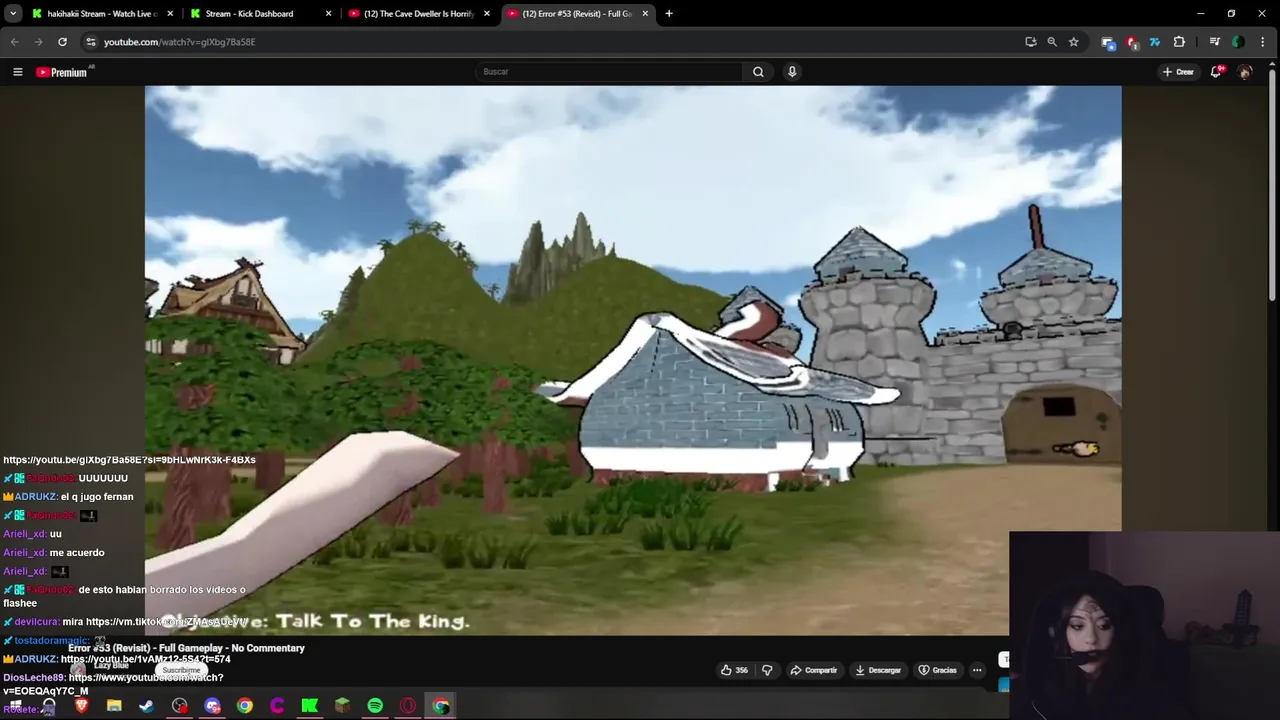Click the address bar URL
This screenshot has width=1280, height=720.
(x=180, y=42)
